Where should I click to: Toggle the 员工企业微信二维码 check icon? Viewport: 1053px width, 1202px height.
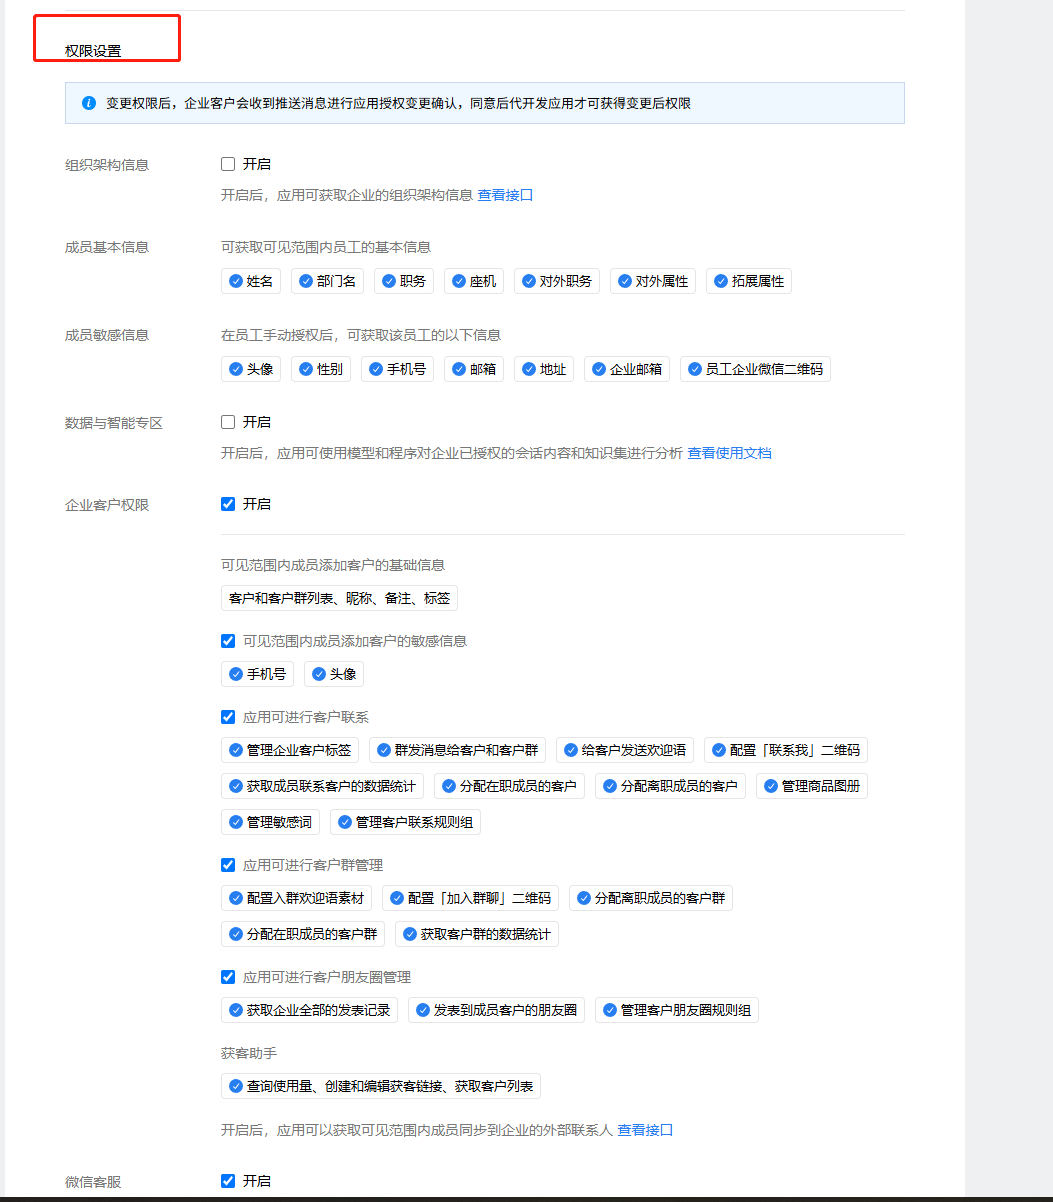pyautogui.click(x=695, y=369)
